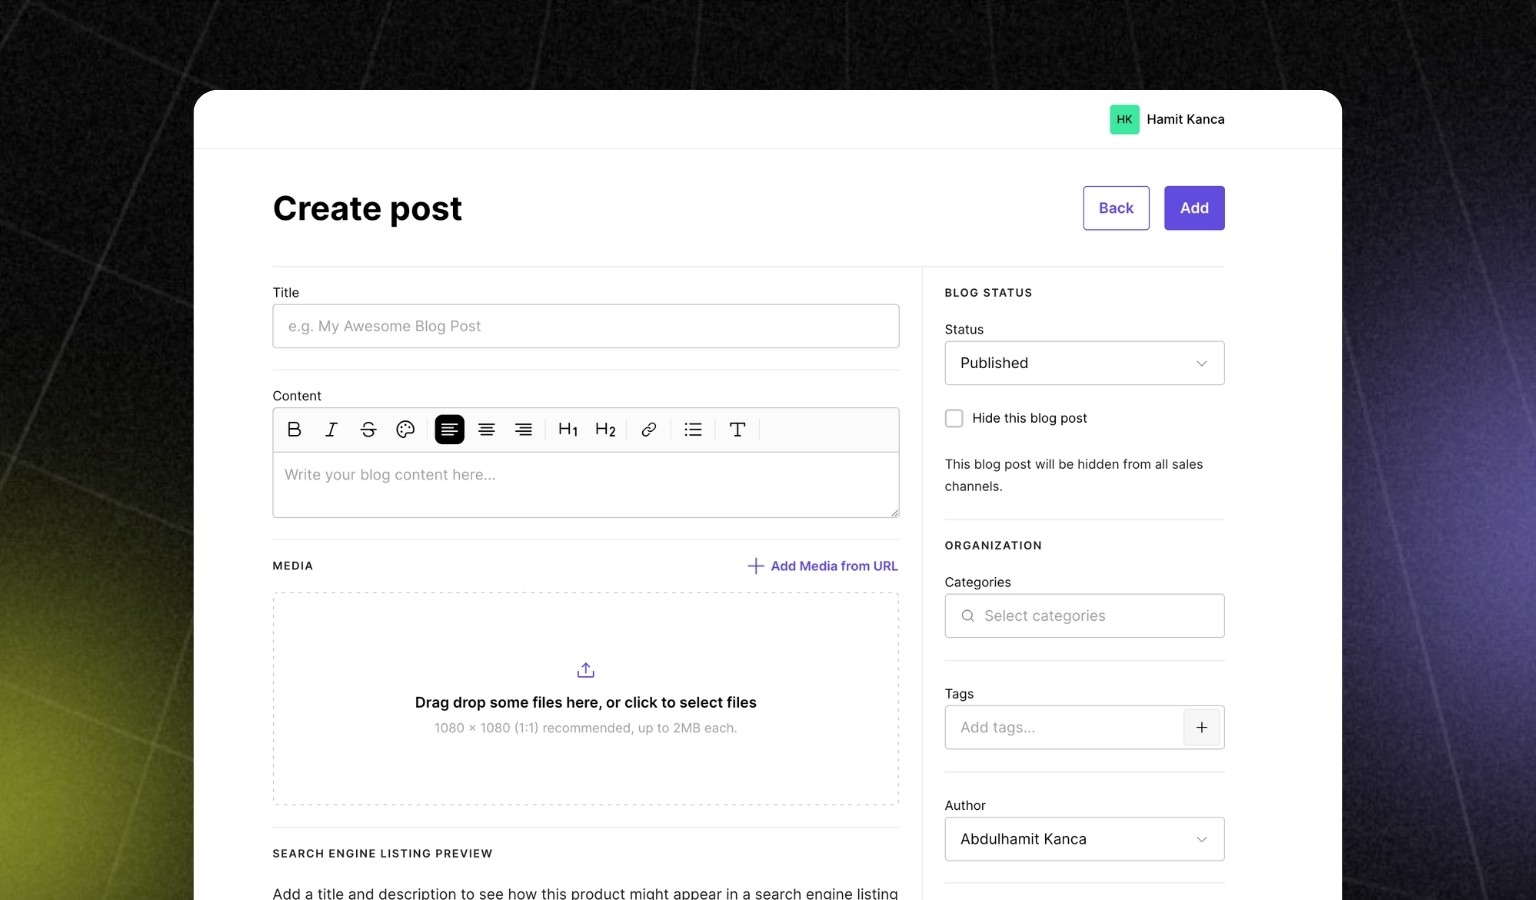Click the Hide this blog post label

(1029, 418)
